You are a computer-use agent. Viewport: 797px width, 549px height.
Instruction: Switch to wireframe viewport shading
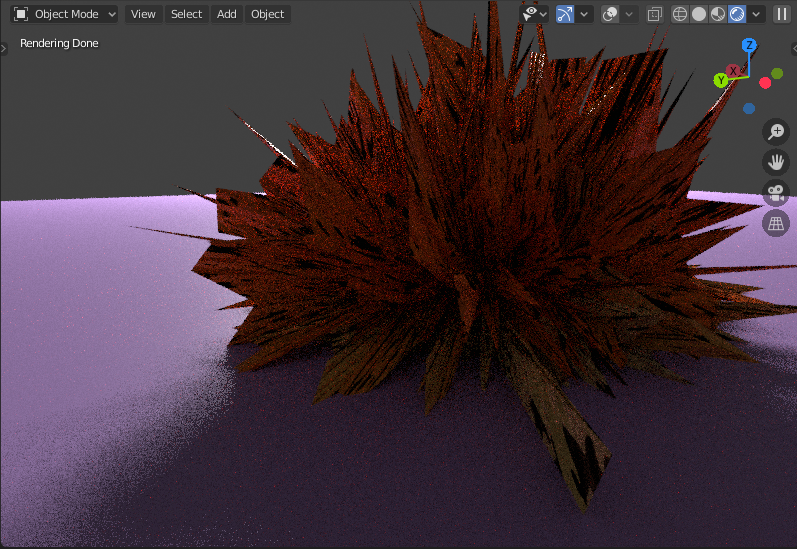(x=680, y=14)
